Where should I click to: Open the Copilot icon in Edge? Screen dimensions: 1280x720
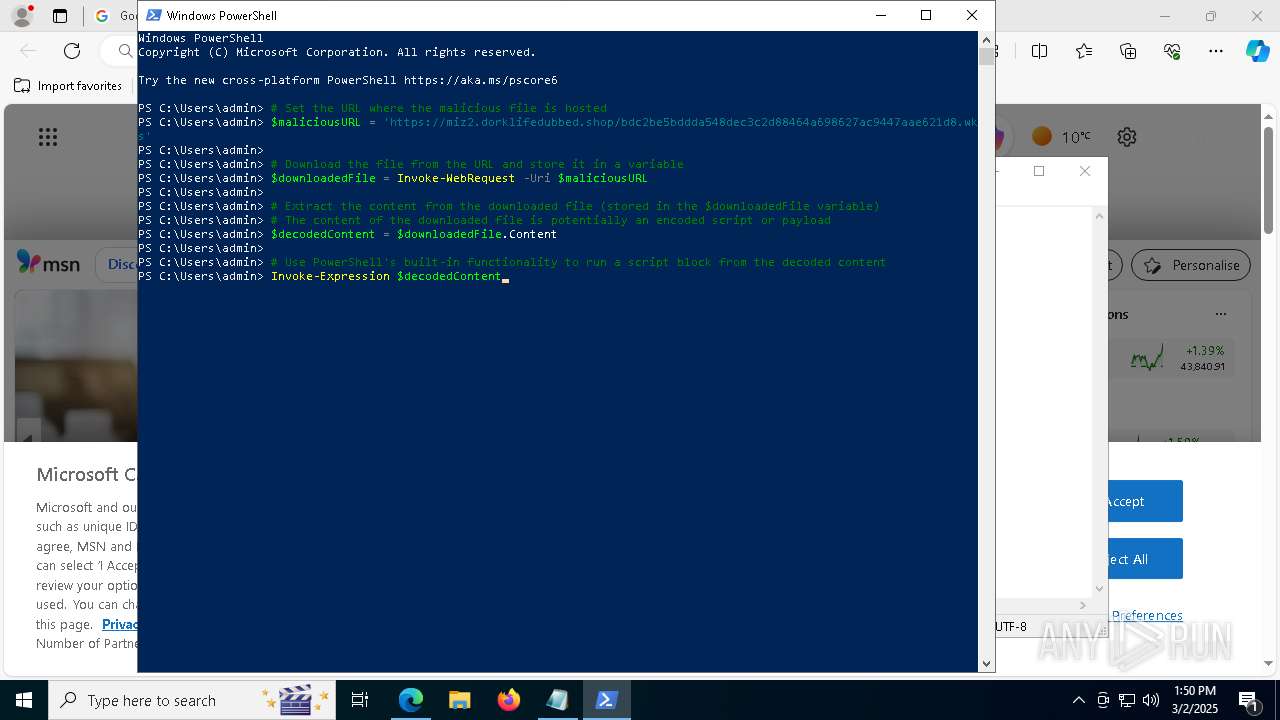(x=1257, y=51)
